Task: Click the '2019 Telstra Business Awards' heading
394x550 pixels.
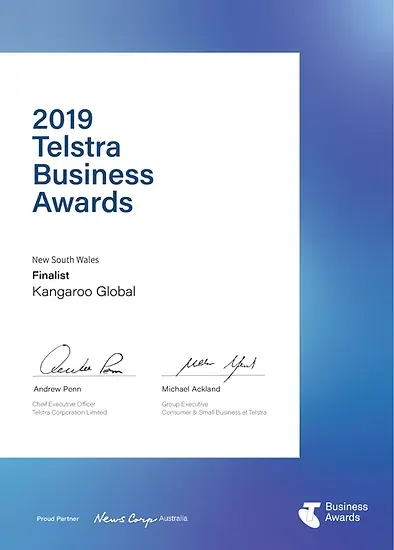Action: [93, 161]
